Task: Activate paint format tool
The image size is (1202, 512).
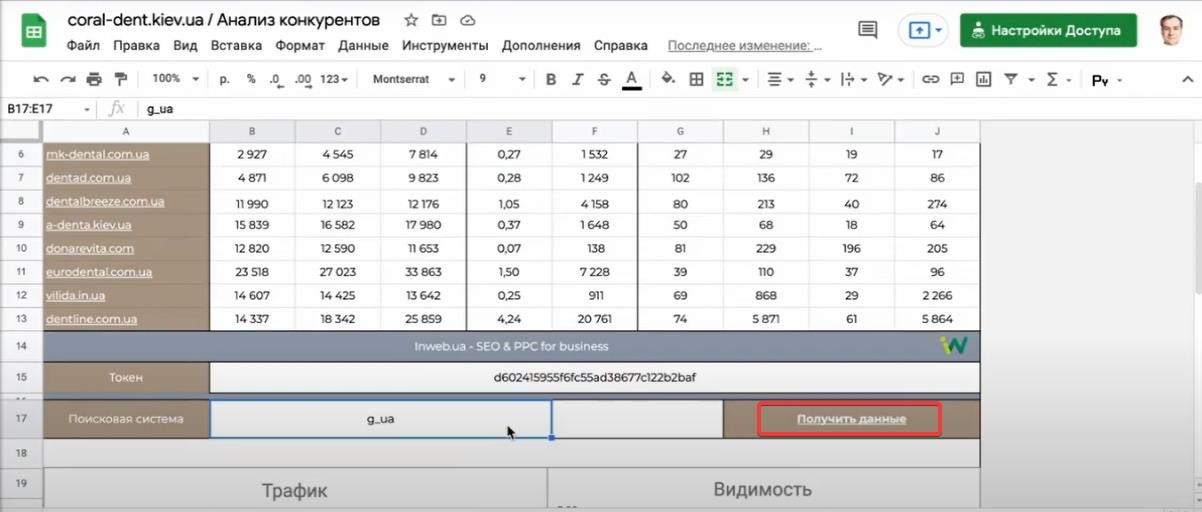Action: tap(121, 79)
